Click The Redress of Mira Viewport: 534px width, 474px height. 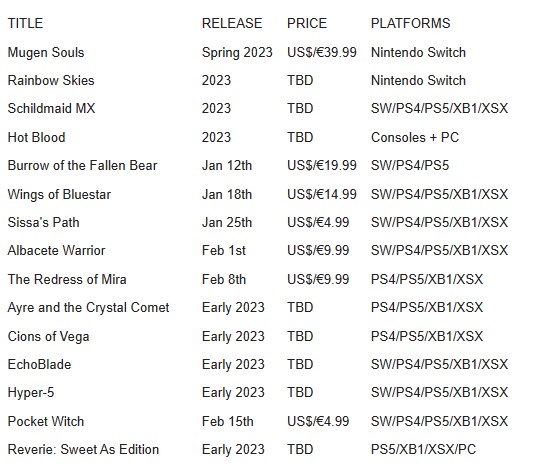67,280
